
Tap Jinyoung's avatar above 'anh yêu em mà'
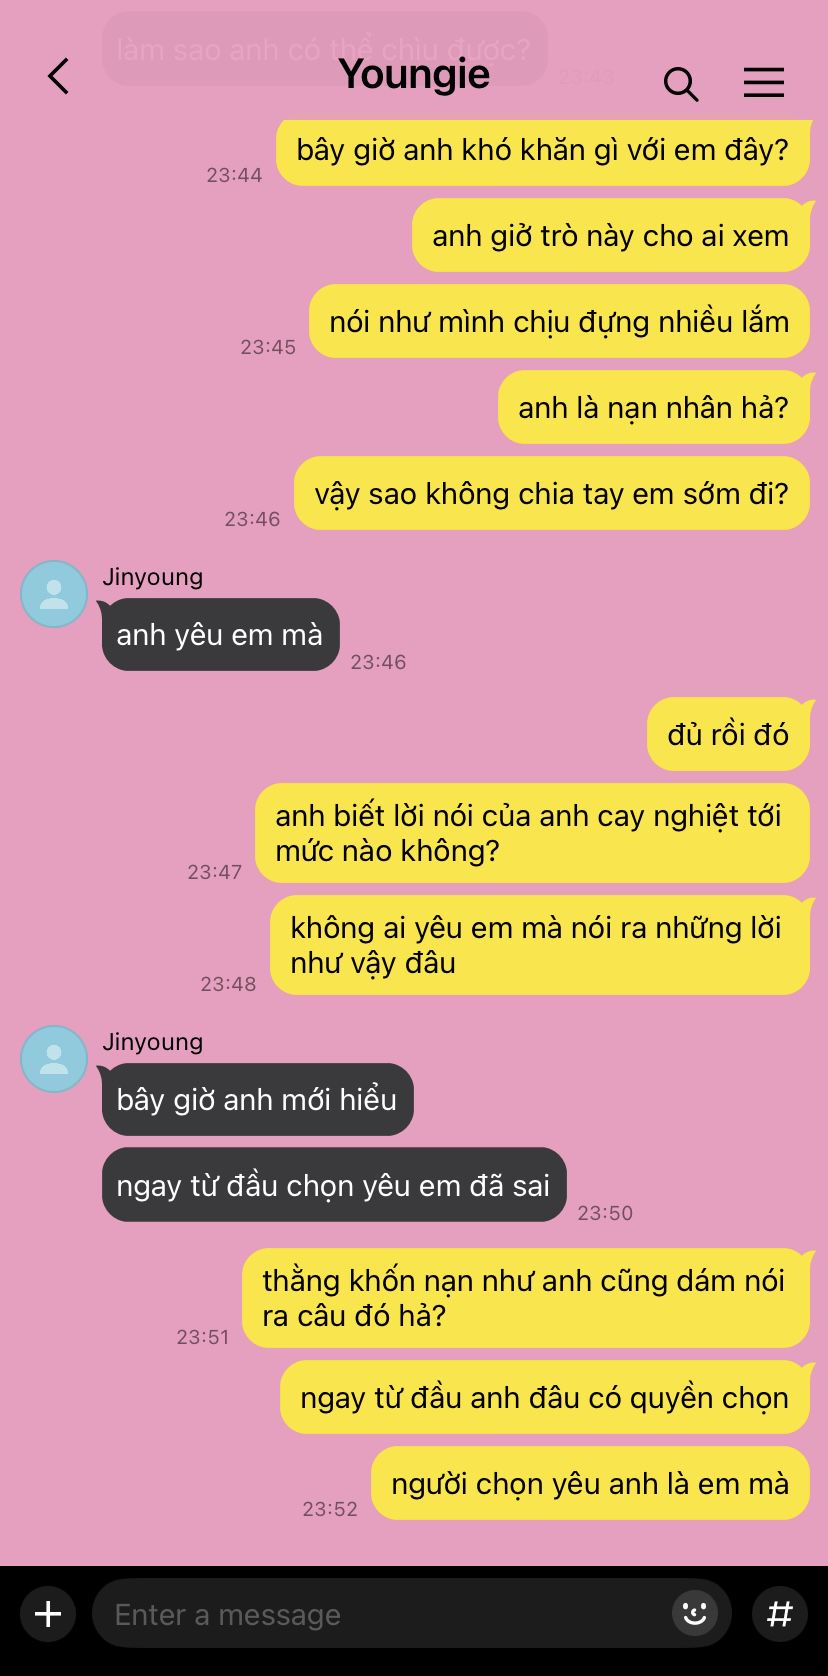pos(54,594)
